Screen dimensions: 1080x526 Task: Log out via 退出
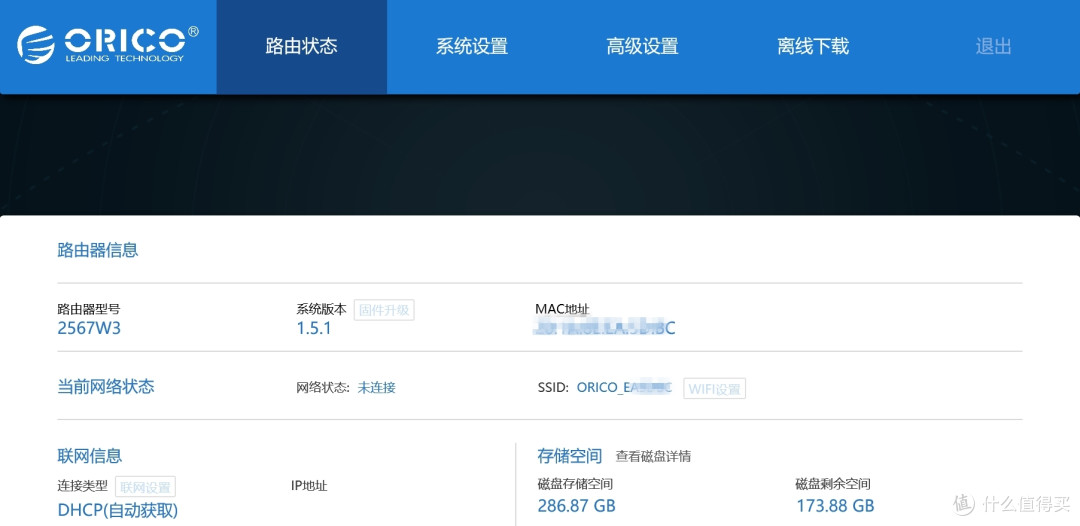[x=993, y=47]
